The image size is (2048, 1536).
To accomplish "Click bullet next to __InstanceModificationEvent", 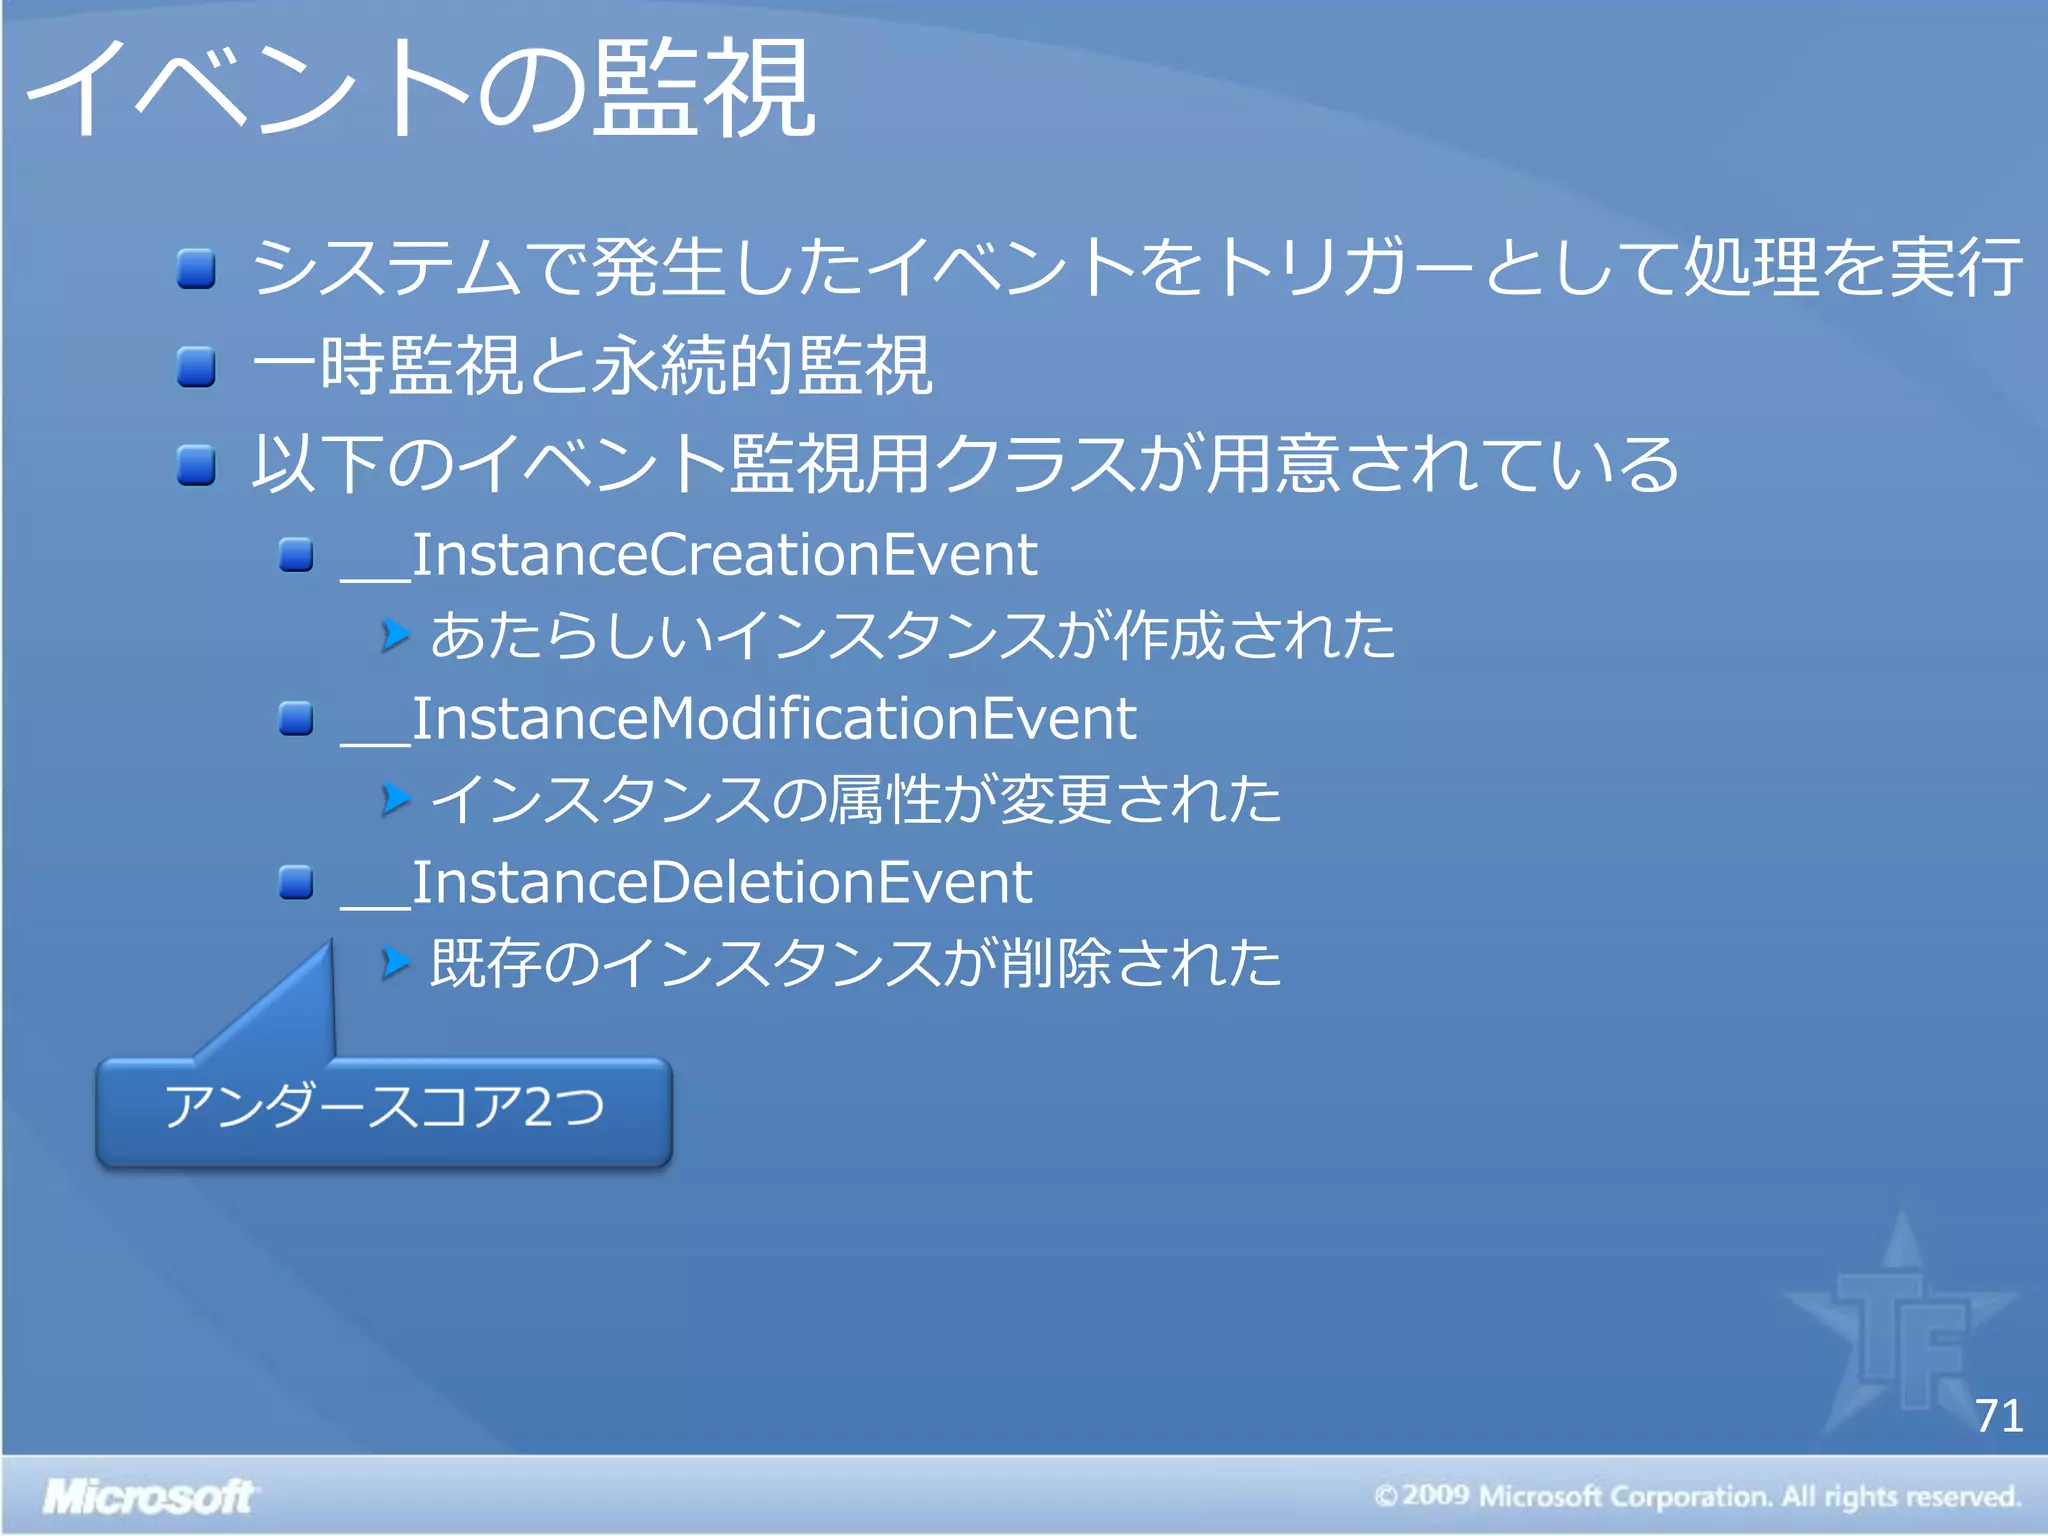I will coord(296,718).
